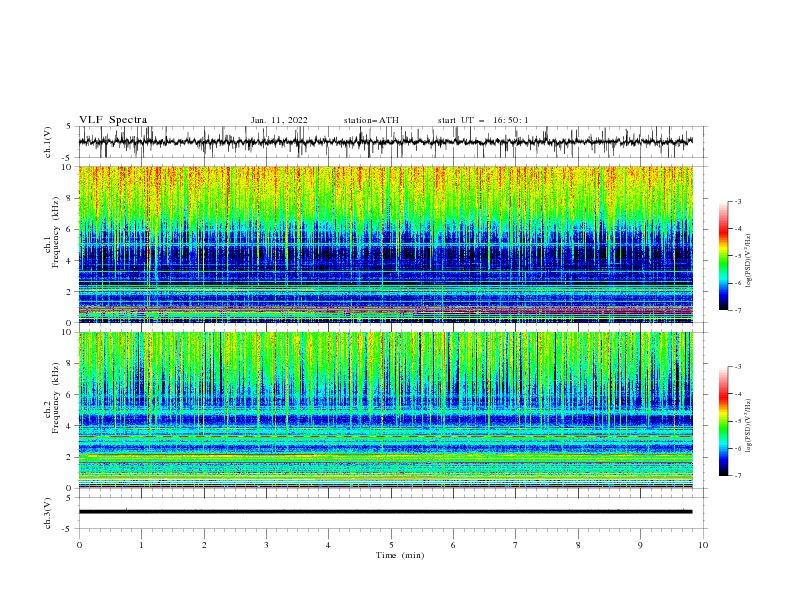Select the date label "Jan. 11, 2022"
The width and height of the screenshot is (792, 612).
coord(279,120)
